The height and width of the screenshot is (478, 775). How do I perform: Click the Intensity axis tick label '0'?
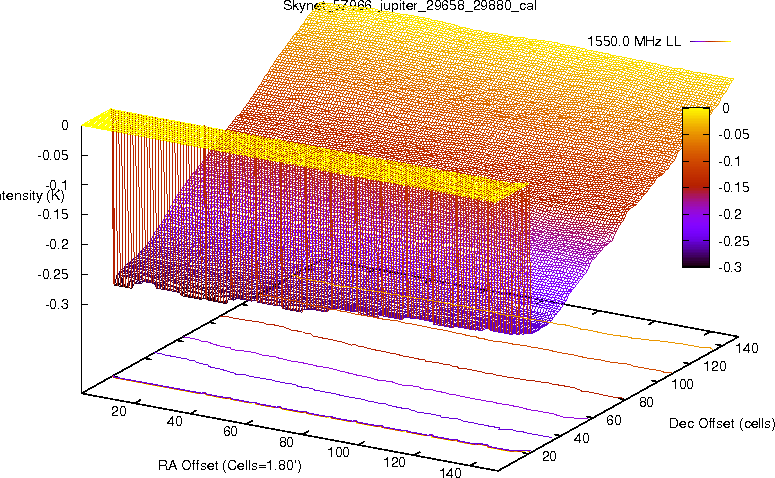click(x=65, y=126)
